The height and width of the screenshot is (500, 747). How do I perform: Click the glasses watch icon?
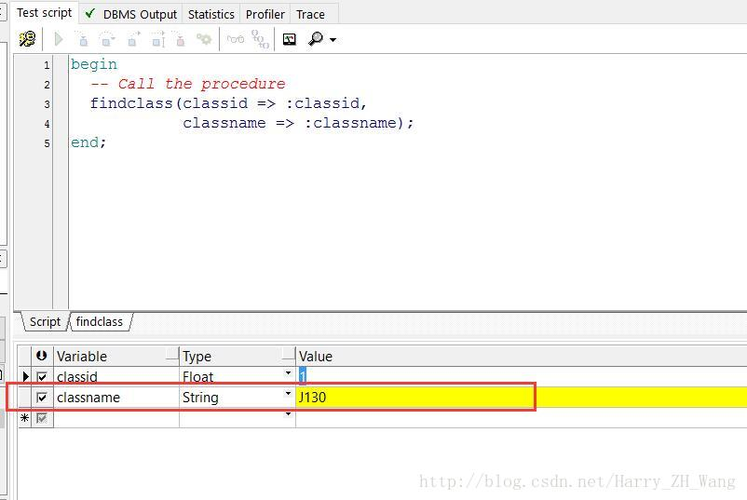[235, 39]
